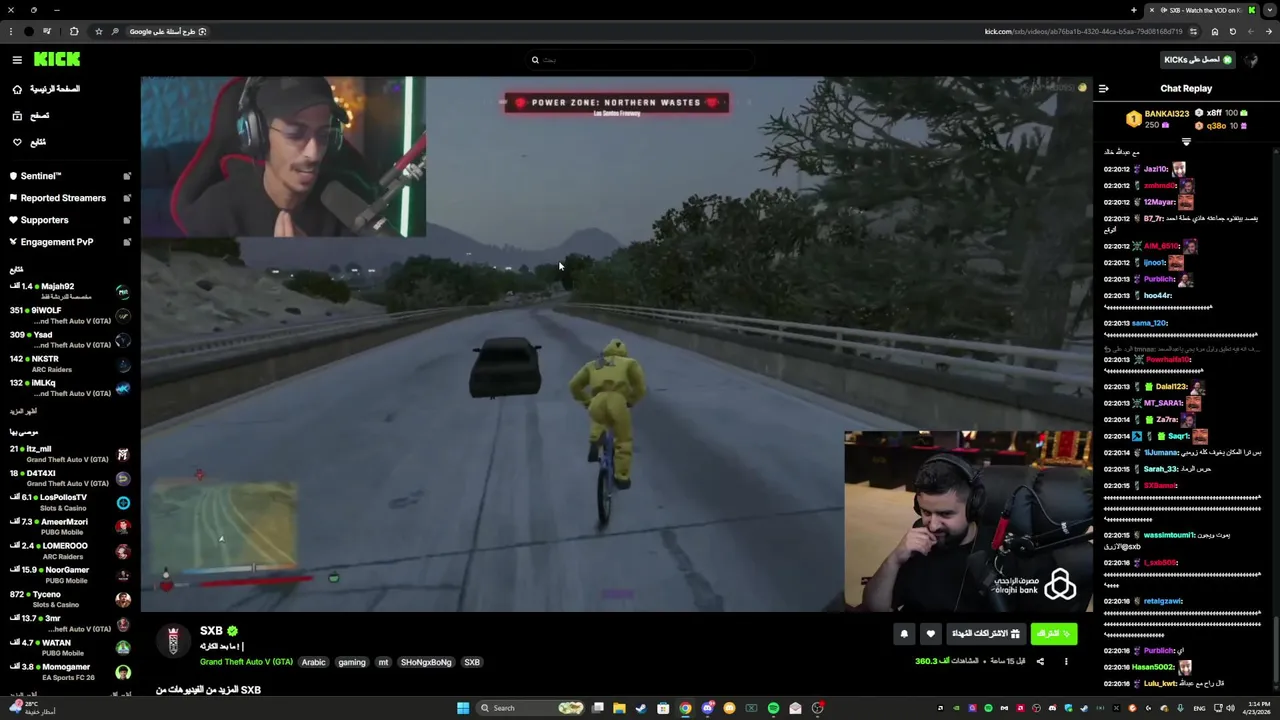Open Grand Theft Auto V category link
Image resolution: width=1280 pixels, height=720 pixels.
click(246, 662)
